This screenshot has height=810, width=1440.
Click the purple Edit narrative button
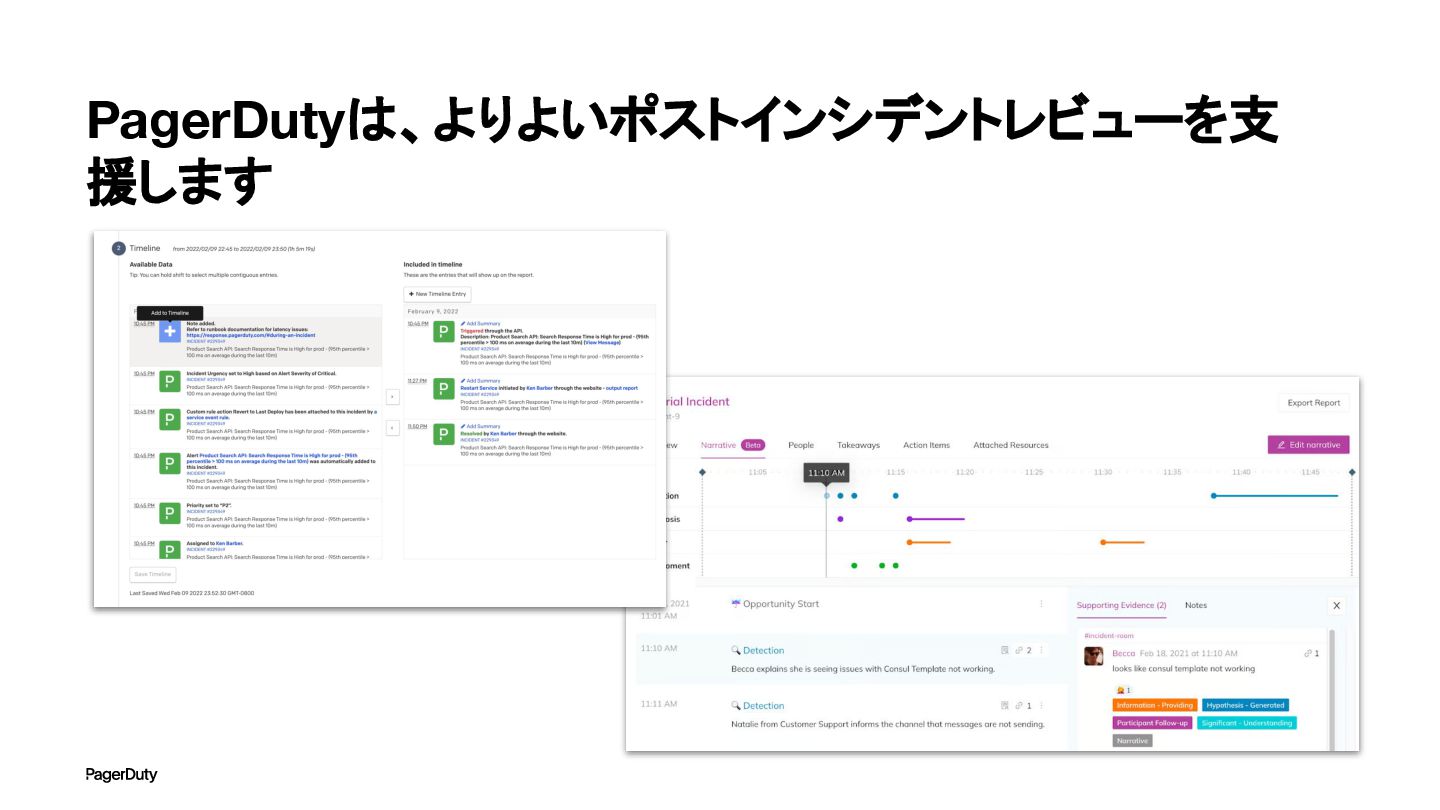point(1309,444)
